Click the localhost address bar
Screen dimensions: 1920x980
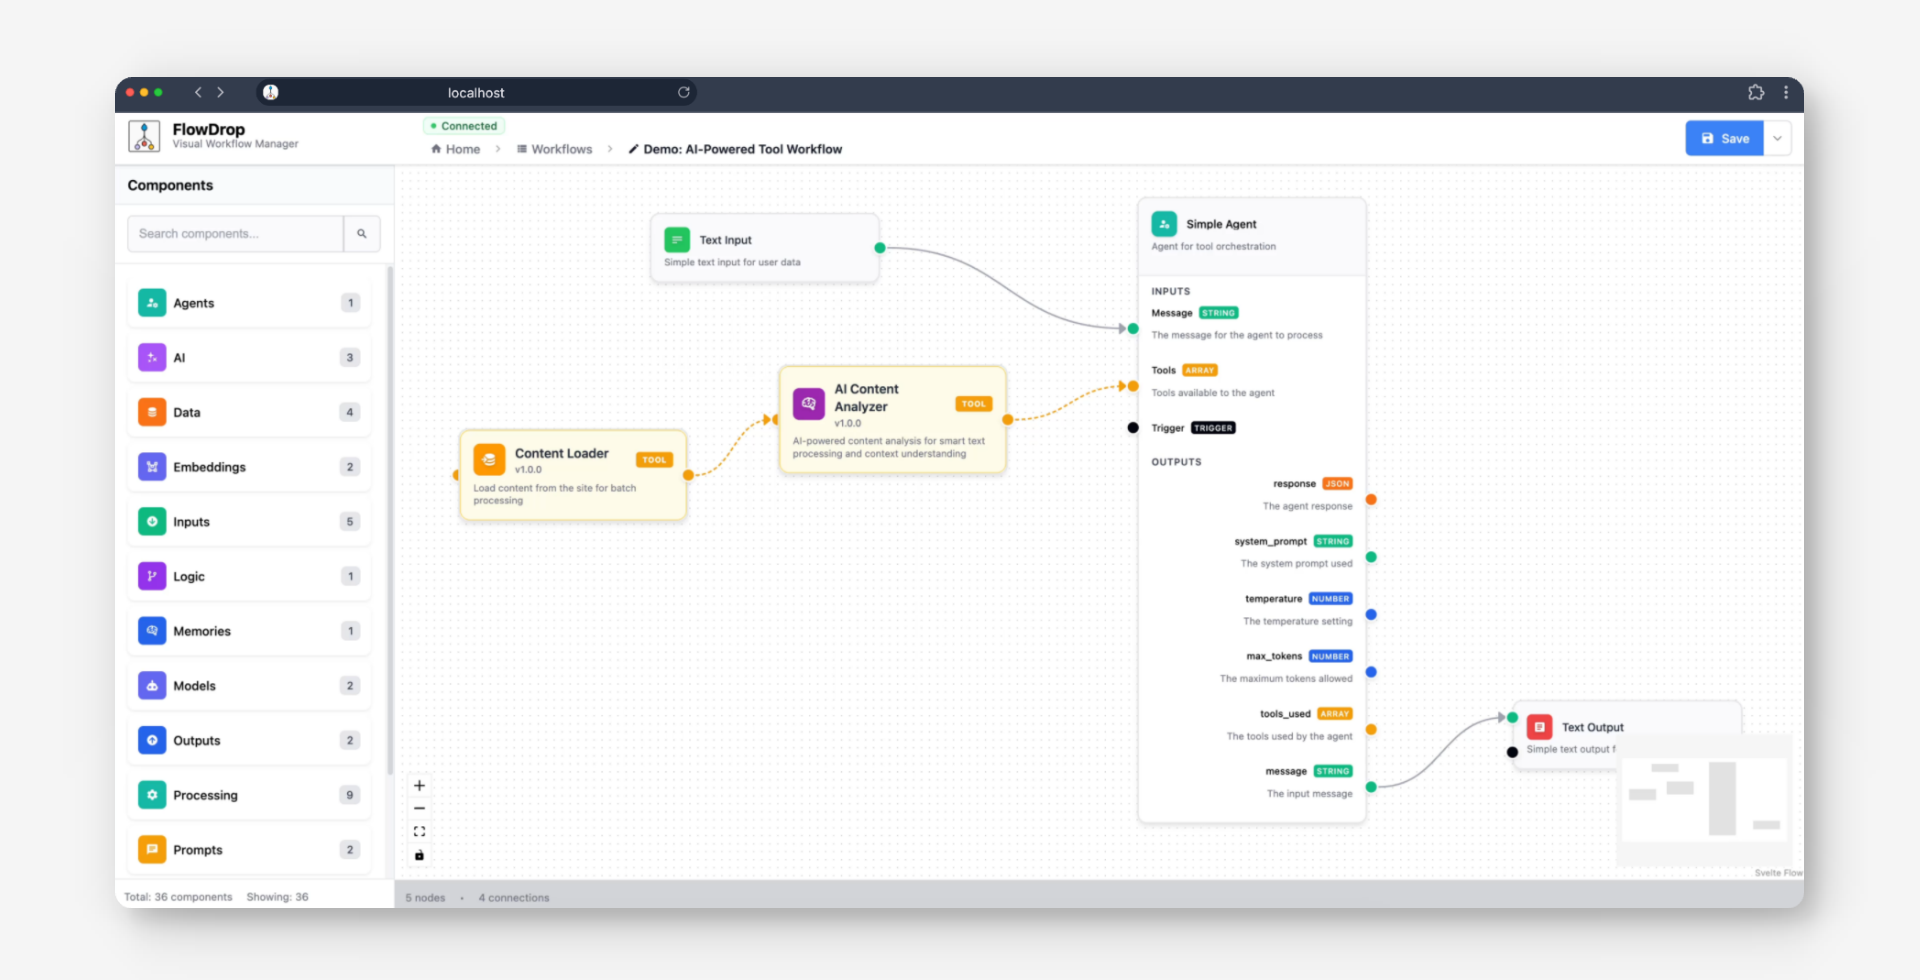click(x=476, y=92)
